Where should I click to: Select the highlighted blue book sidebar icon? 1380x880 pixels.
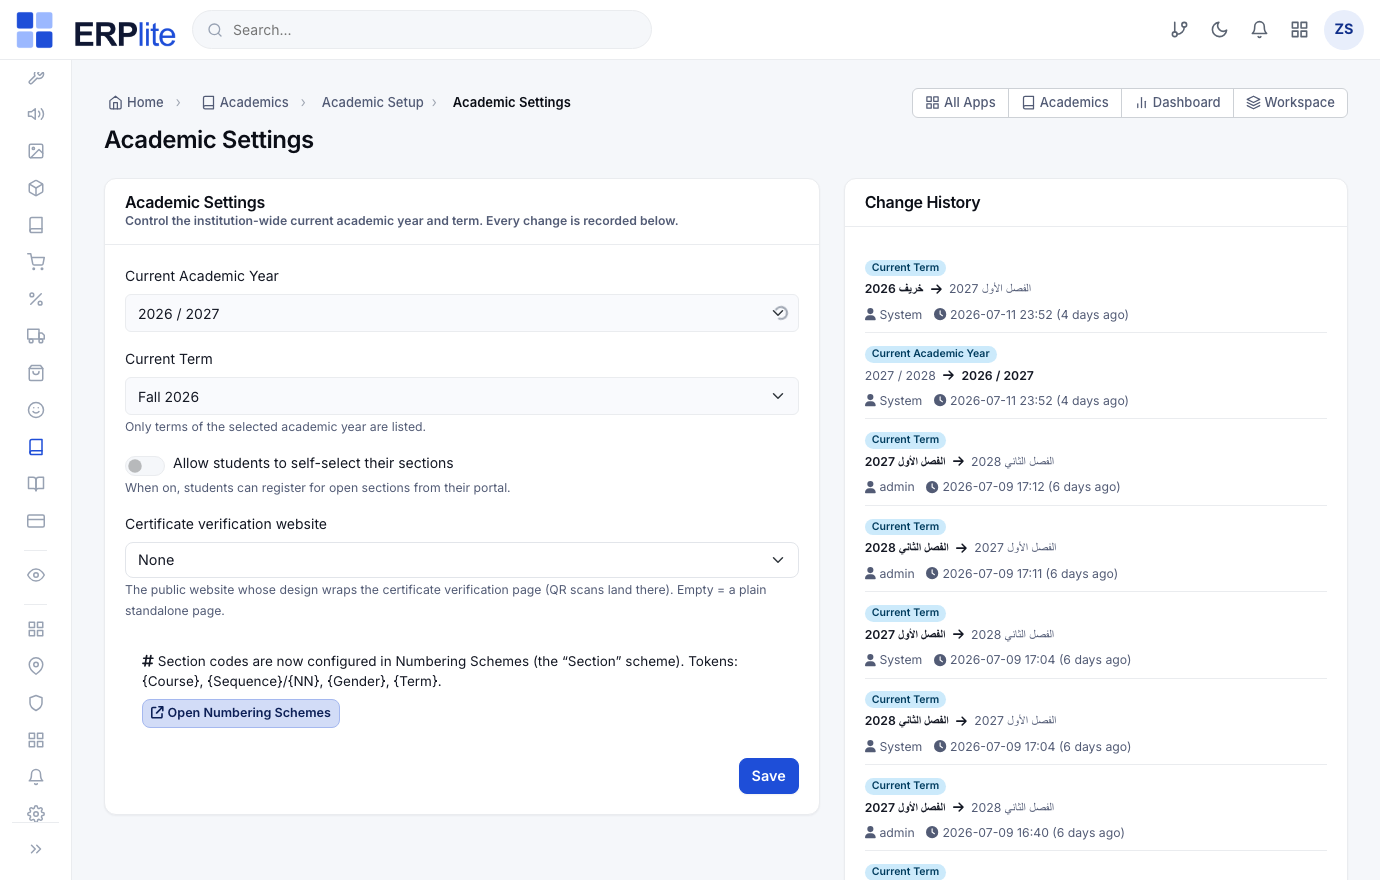(36, 447)
